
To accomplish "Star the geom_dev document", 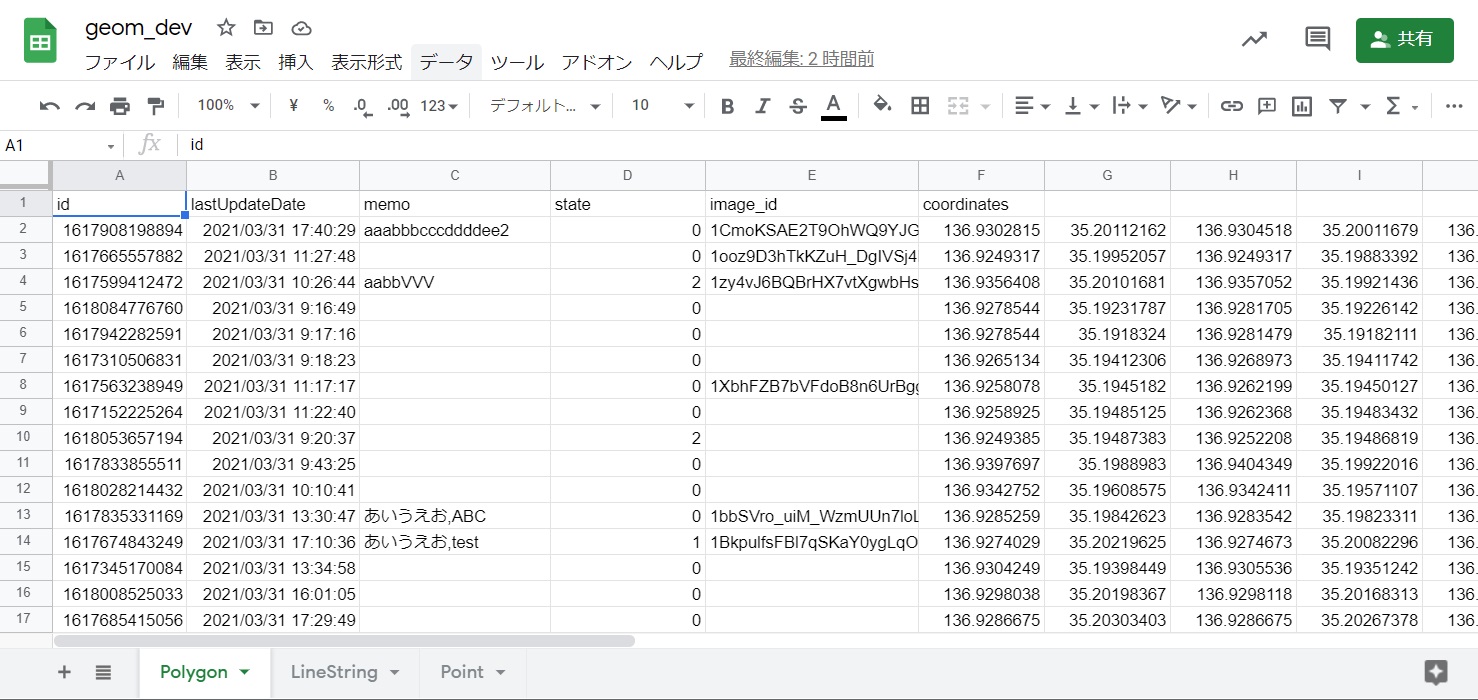I will 227,28.
